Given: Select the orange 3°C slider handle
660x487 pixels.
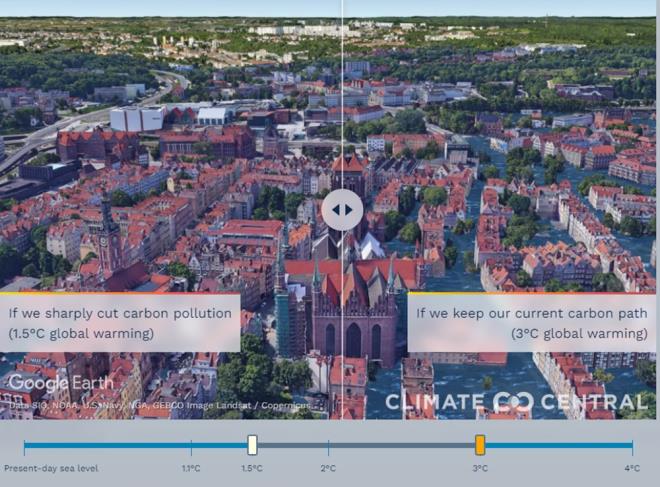Looking at the screenshot, I should 480,445.
